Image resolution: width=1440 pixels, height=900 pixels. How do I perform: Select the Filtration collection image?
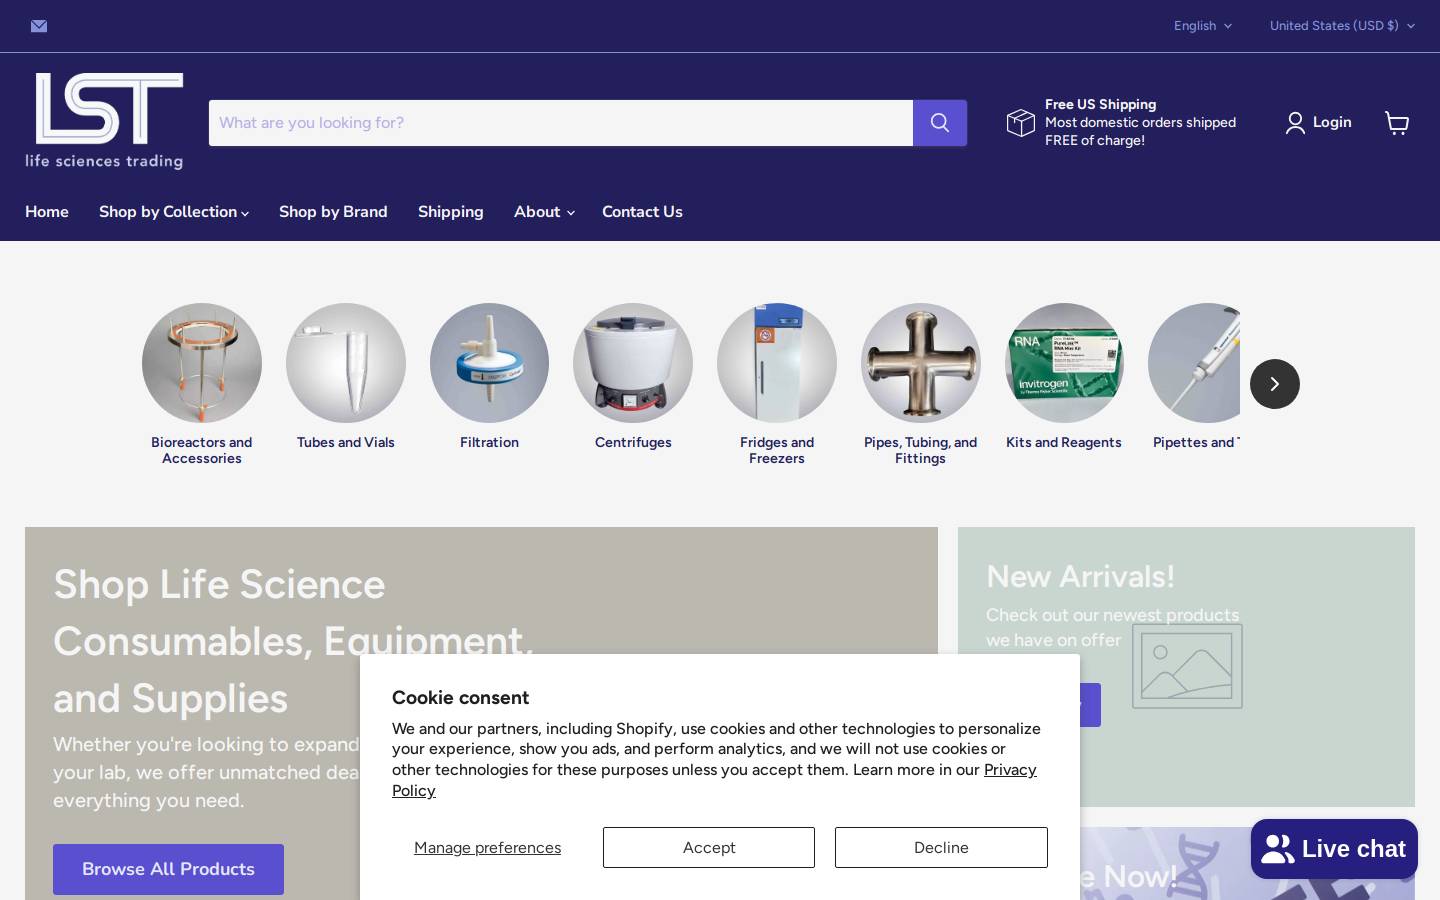point(489,363)
